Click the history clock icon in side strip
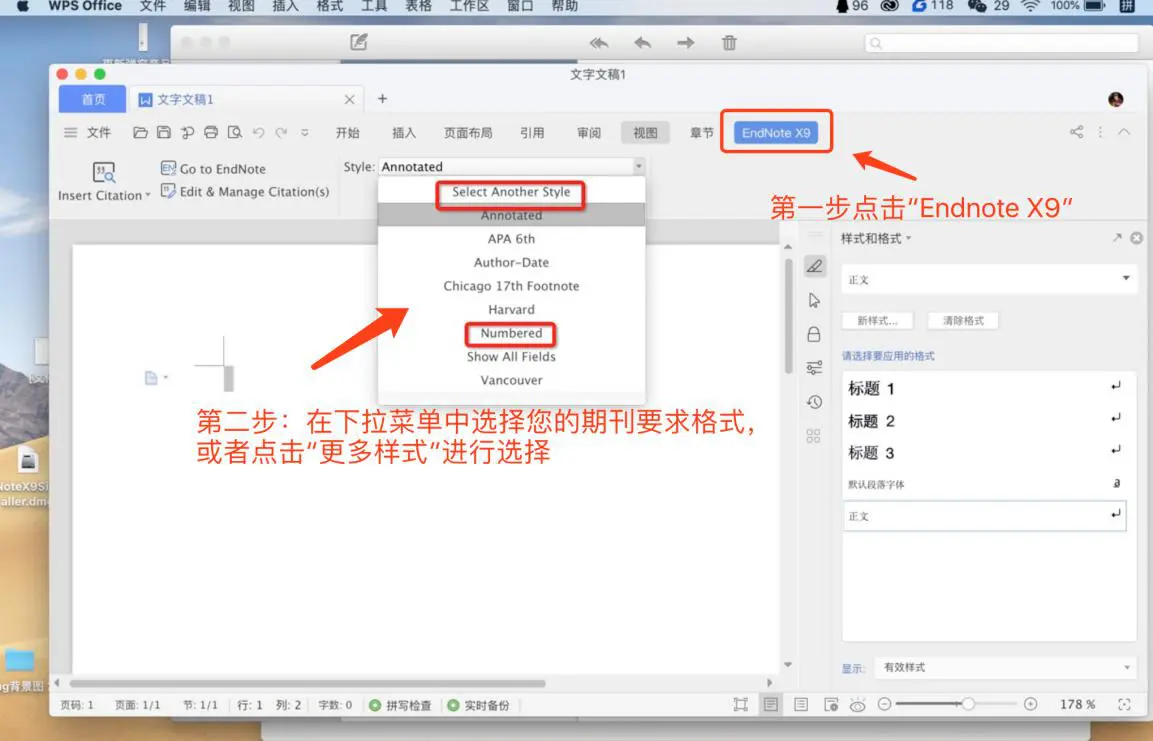Image resolution: width=1153 pixels, height=741 pixels. 814,402
